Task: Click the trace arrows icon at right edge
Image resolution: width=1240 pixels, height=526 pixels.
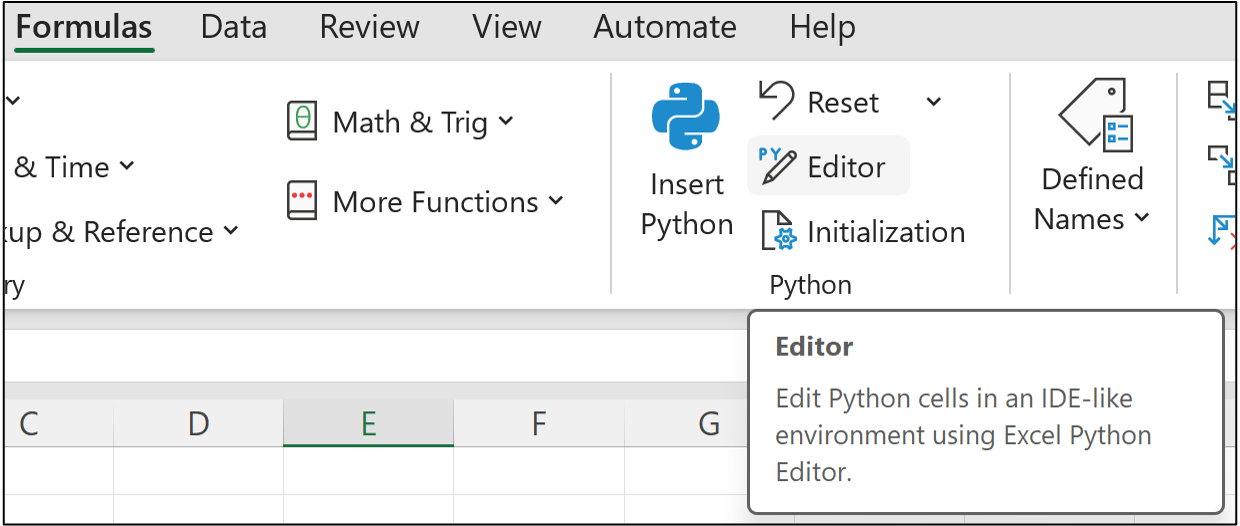Action: point(1222,96)
